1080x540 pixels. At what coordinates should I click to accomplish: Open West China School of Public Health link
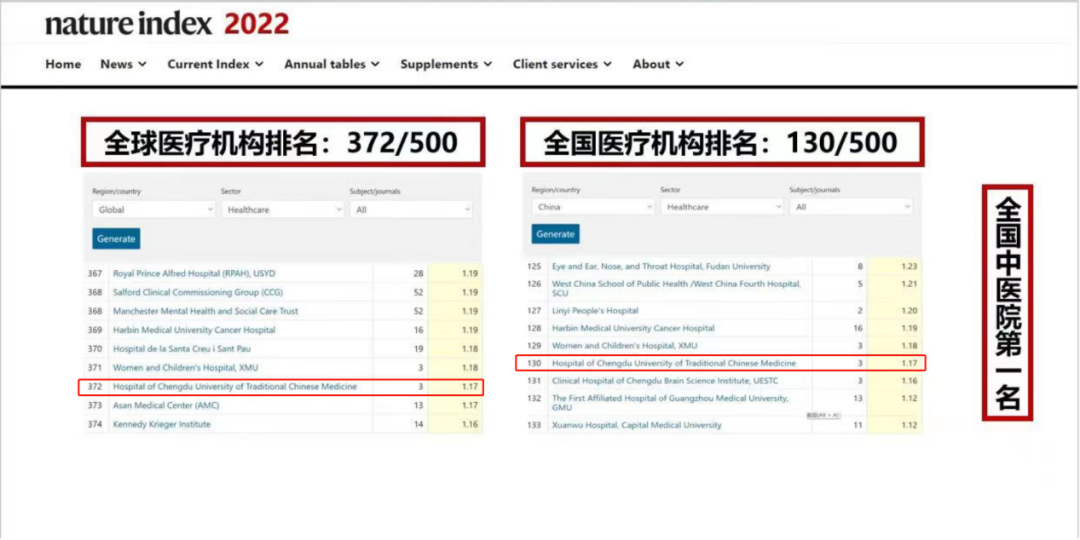click(x=676, y=288)
